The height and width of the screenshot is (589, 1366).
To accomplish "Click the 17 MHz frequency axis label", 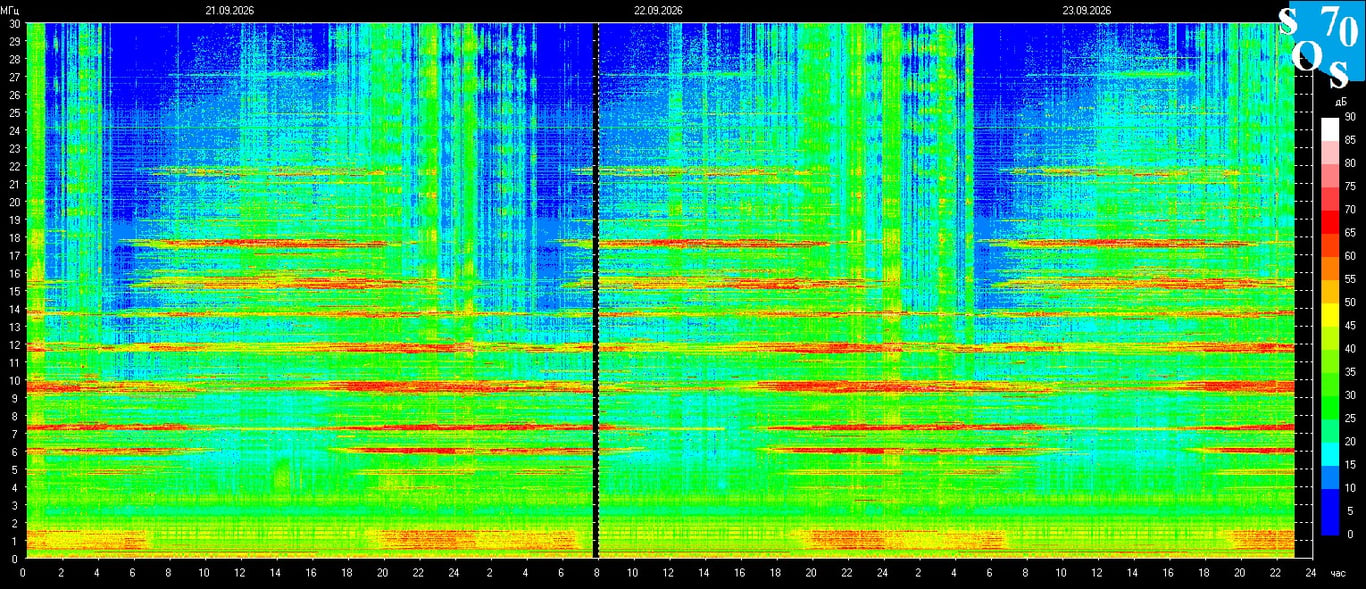I will [14, 255].
